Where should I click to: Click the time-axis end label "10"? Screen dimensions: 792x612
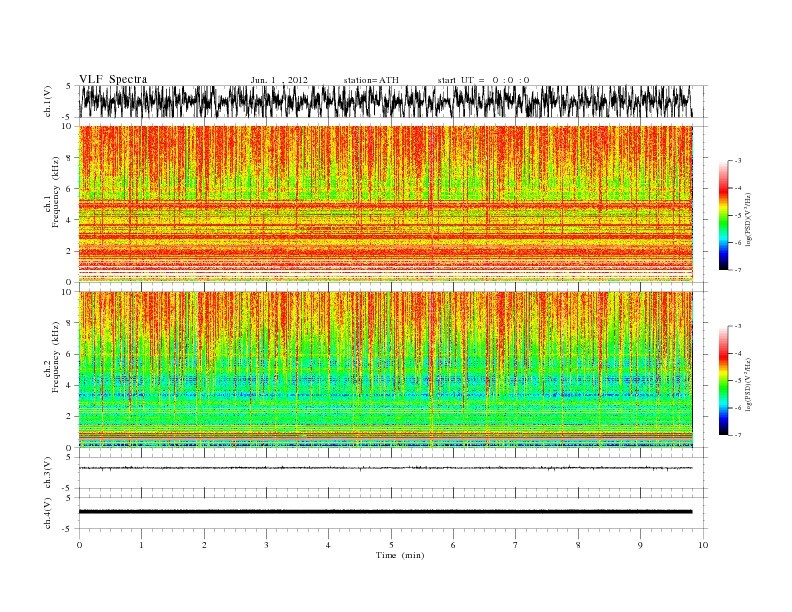click(x=703, y=545)
